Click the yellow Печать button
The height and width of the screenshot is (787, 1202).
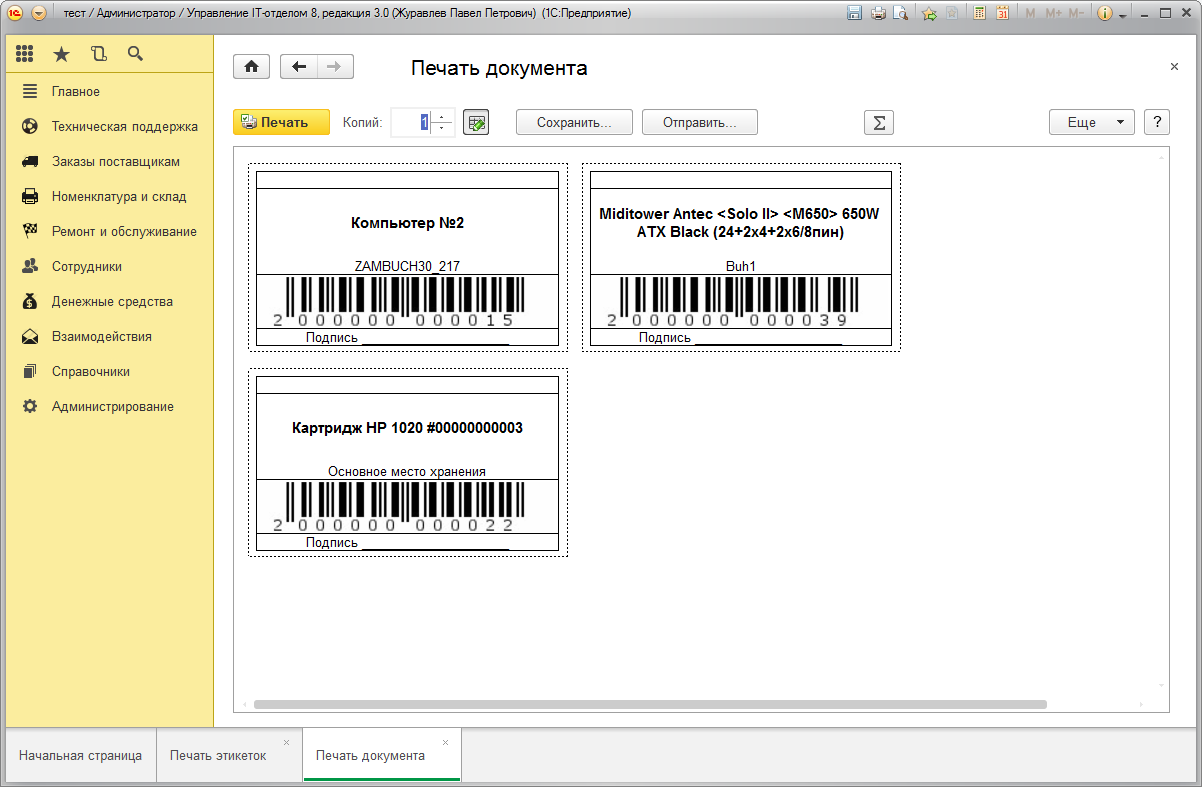(281, 122)
